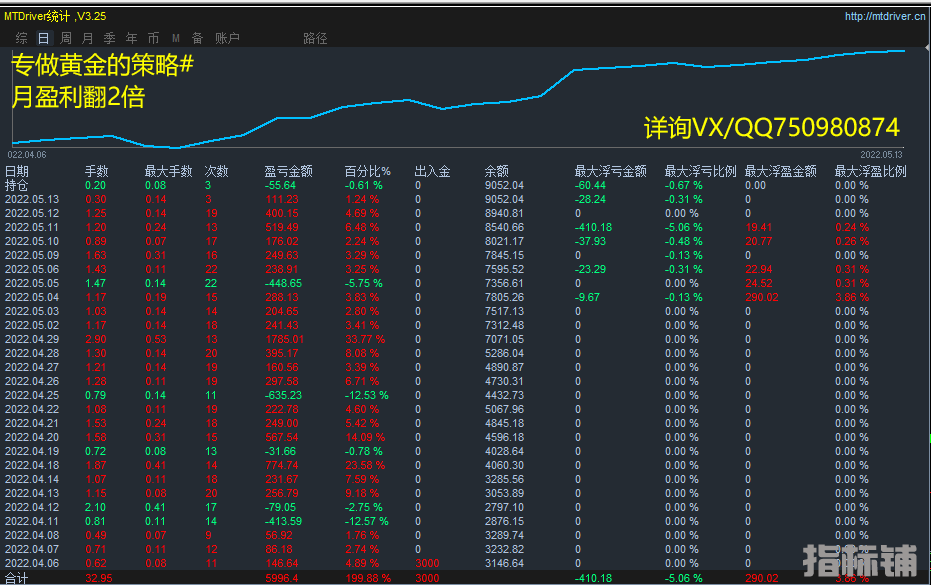Click the 最大浮盈比例 column header
The width and height of the screenshot is (931, 585).
tap(870, 172)
